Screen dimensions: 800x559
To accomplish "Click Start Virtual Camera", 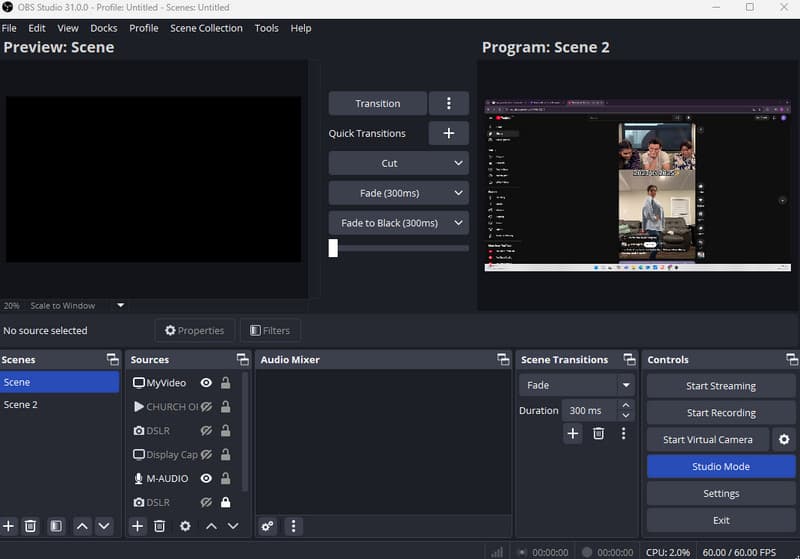I will [708, 440].
